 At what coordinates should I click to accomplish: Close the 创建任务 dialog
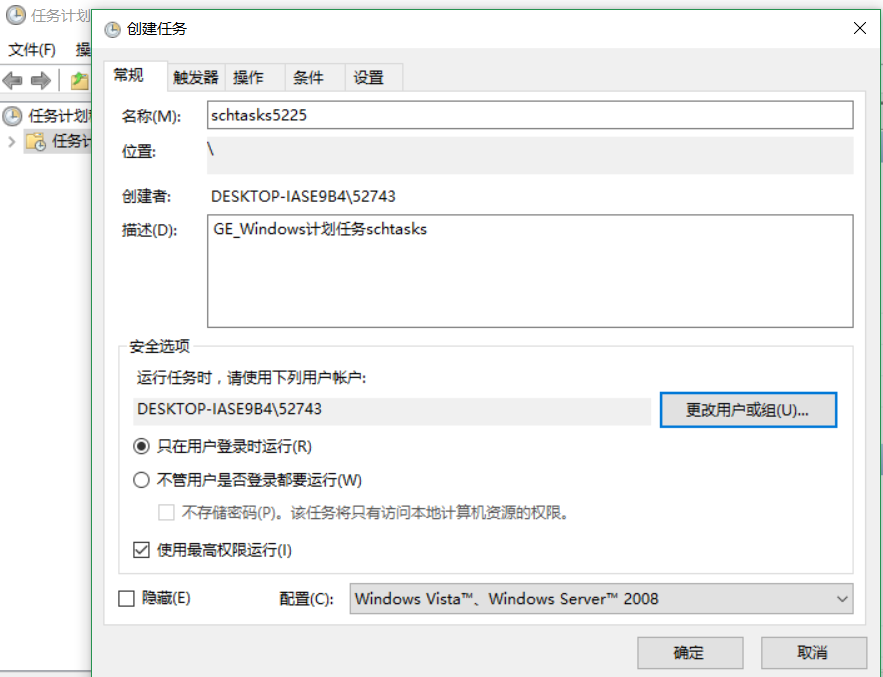[859, 28]
